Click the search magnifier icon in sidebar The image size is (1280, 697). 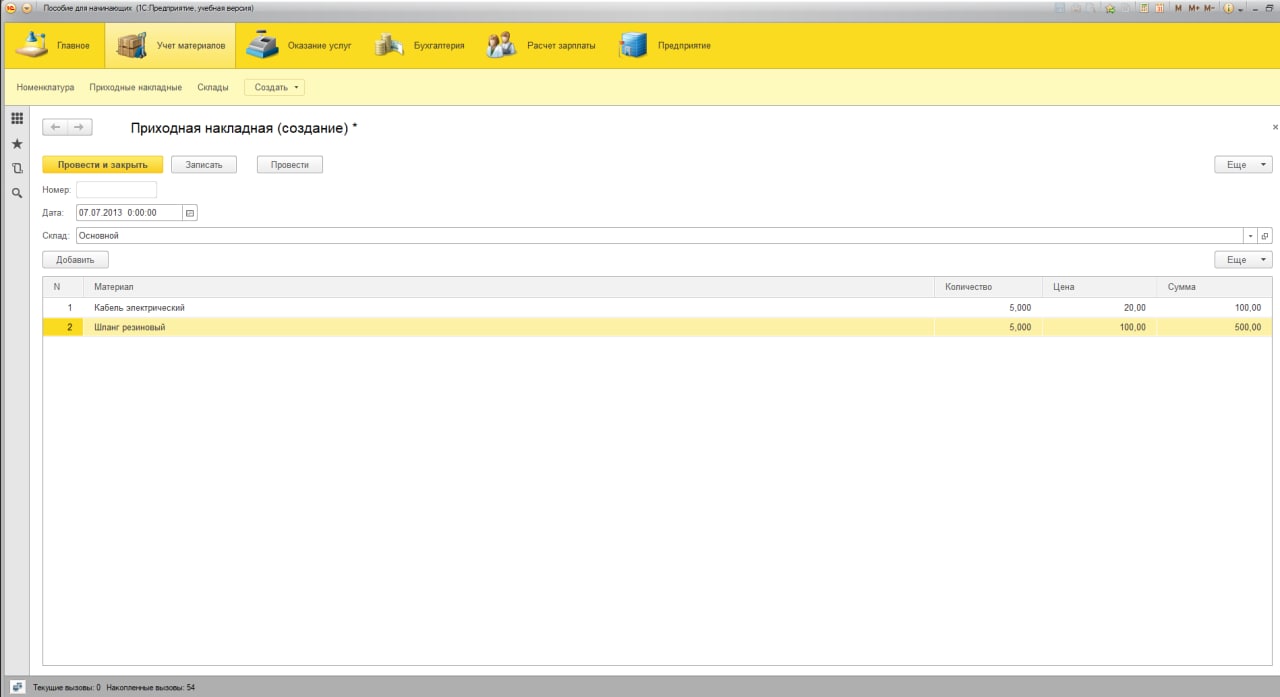17,193
